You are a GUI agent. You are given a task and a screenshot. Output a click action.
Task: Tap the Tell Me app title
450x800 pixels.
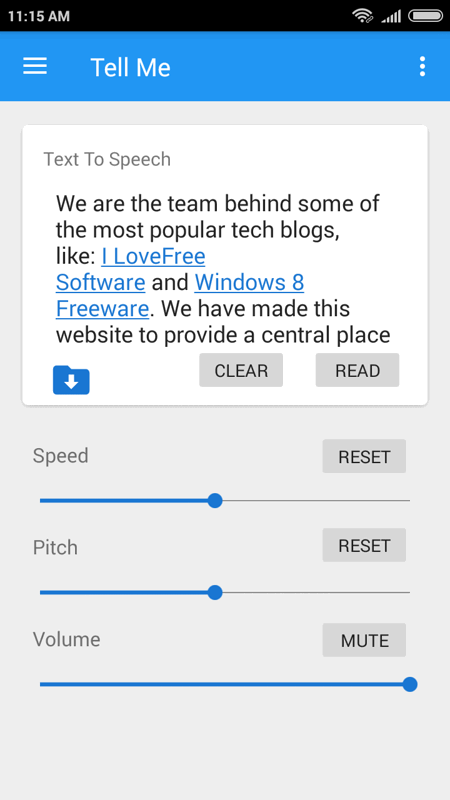pyautogui.click(x=131, y=67)
